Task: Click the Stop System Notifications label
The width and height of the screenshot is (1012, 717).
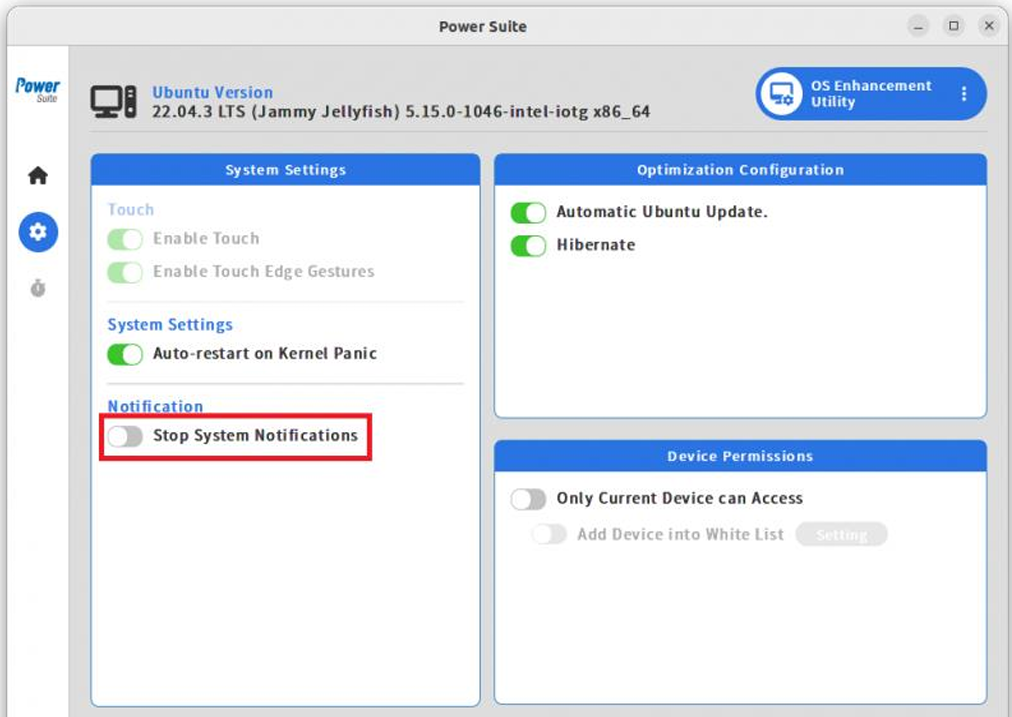Action: pos(255,436)
